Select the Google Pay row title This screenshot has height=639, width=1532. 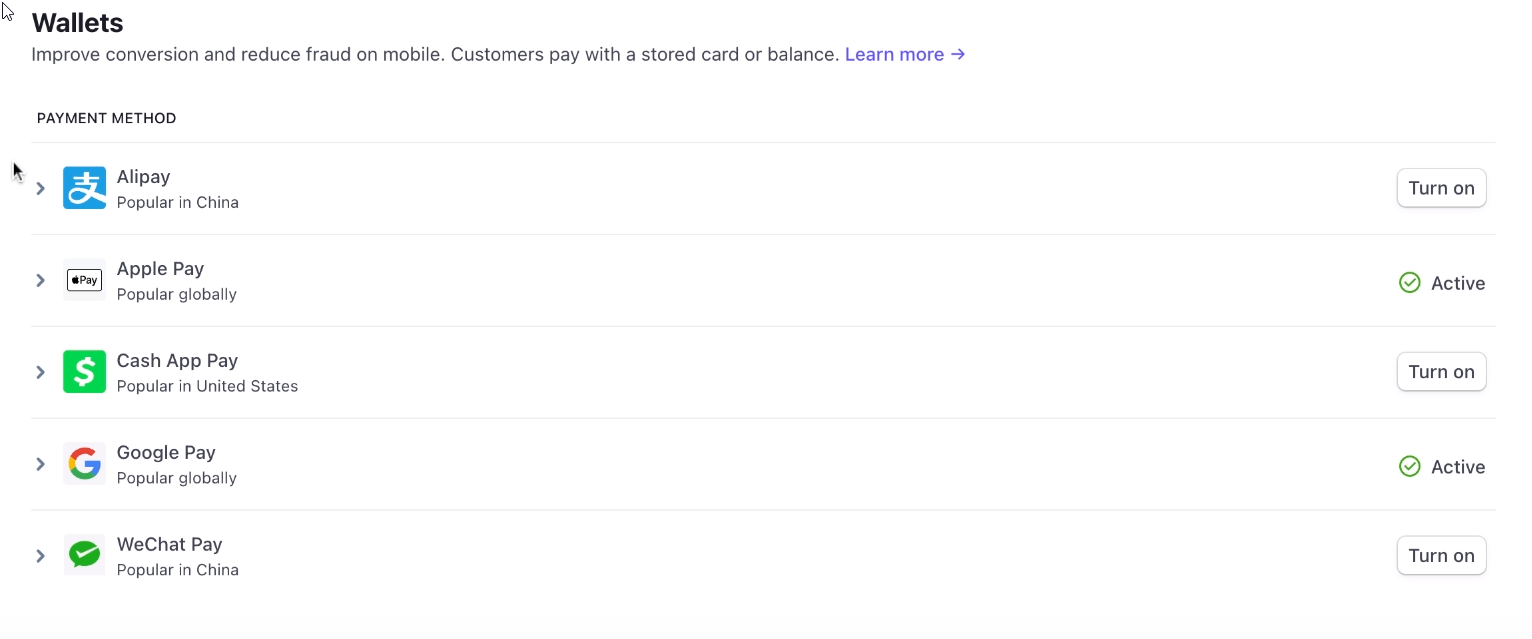[x=166, y=453]
